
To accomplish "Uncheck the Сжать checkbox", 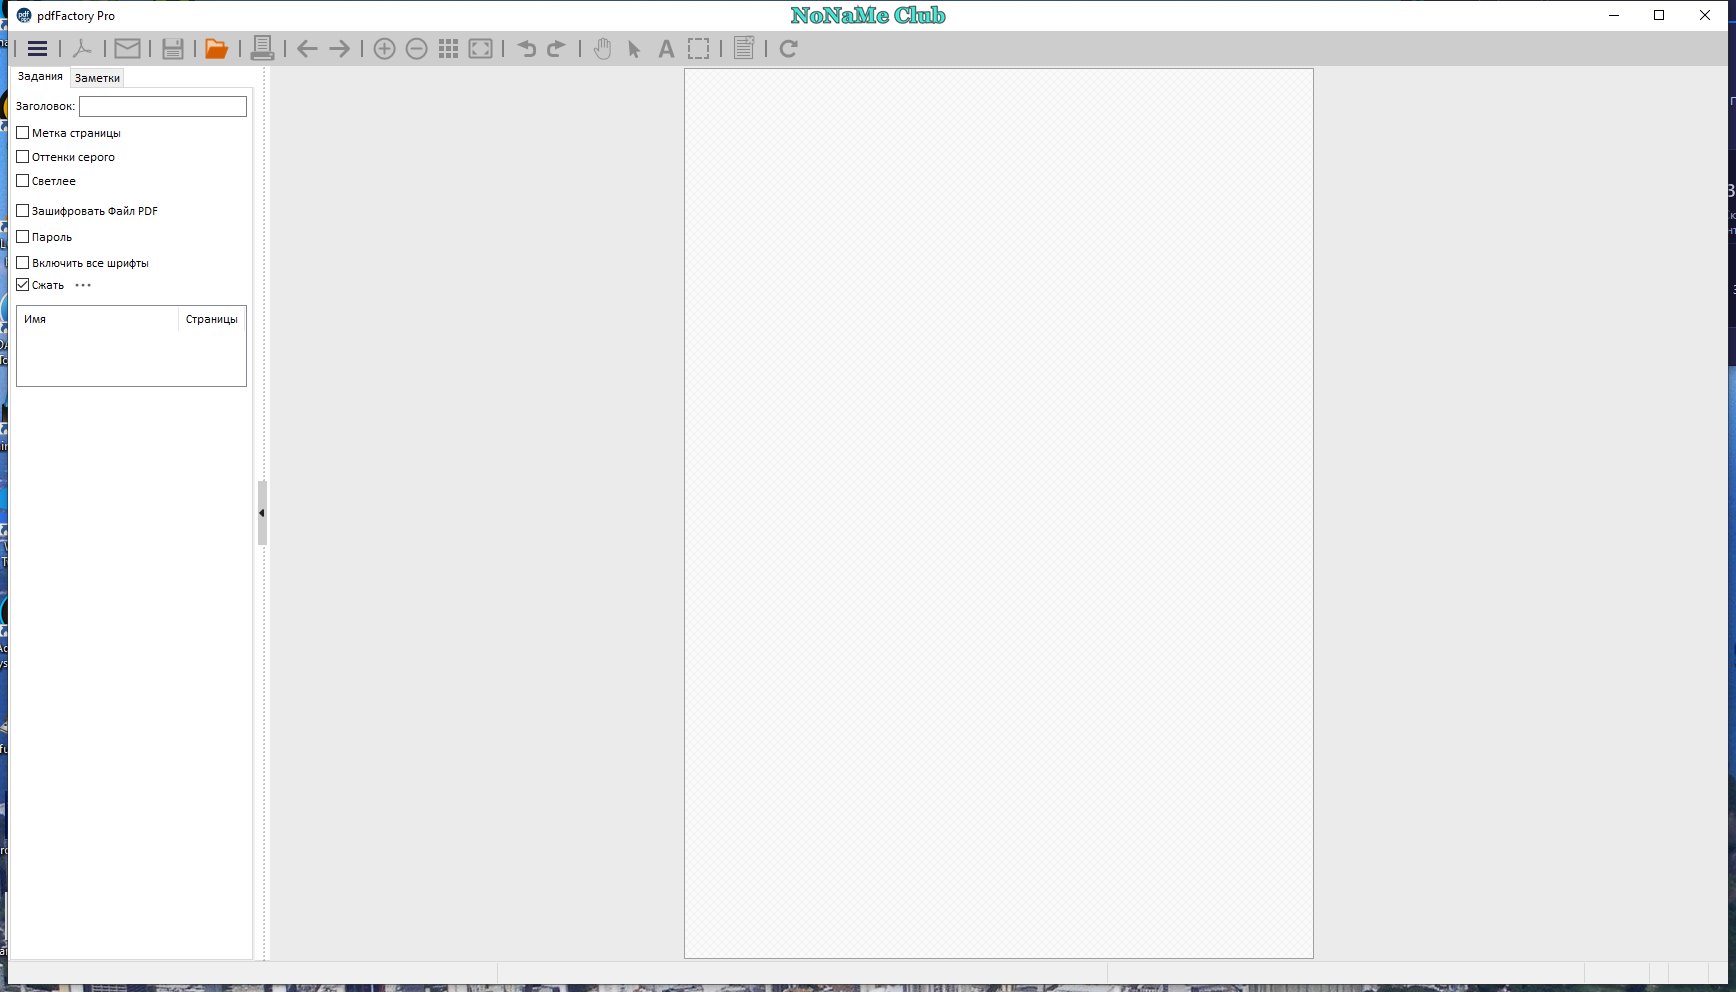I will coord(23,285).
